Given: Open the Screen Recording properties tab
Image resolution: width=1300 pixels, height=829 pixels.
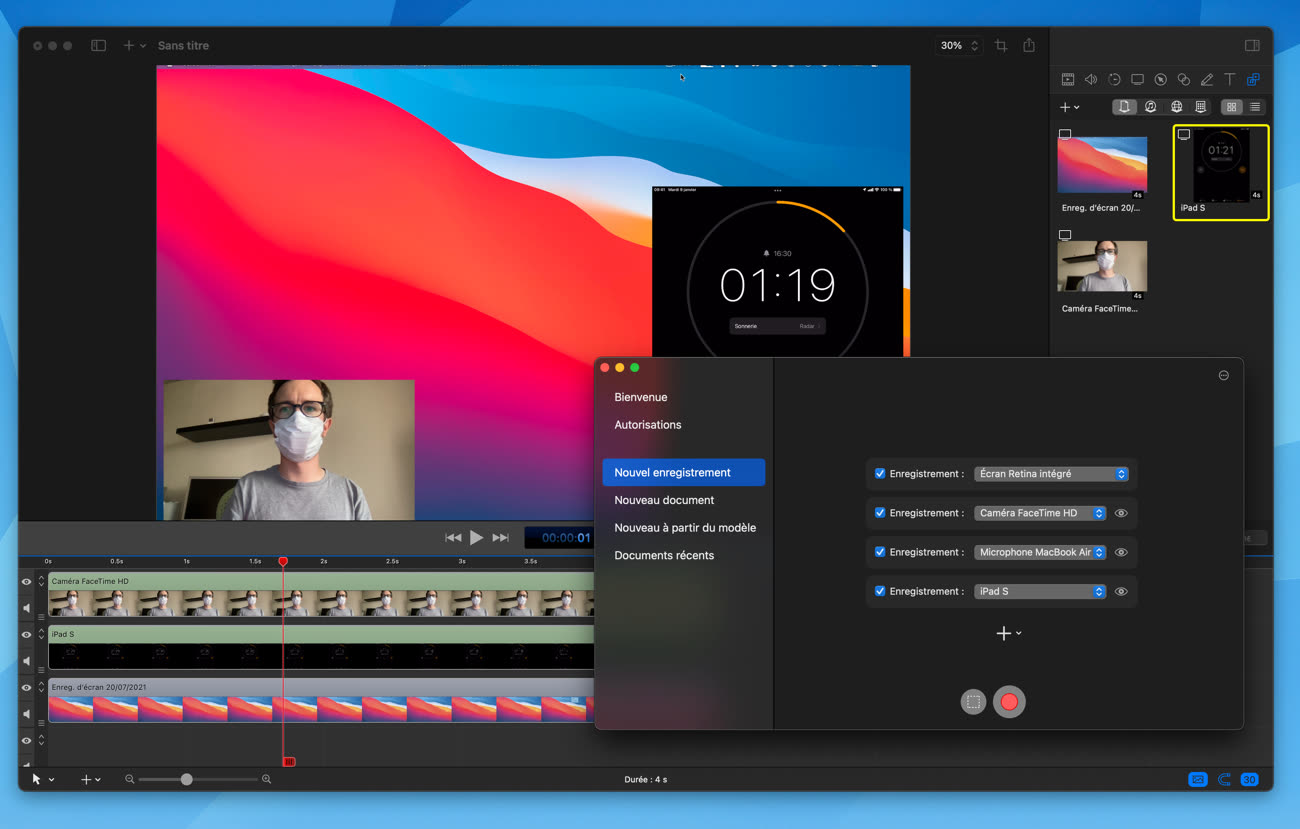Looking at the screenshot, I should pyautogui.click(x=1137, y=79).
